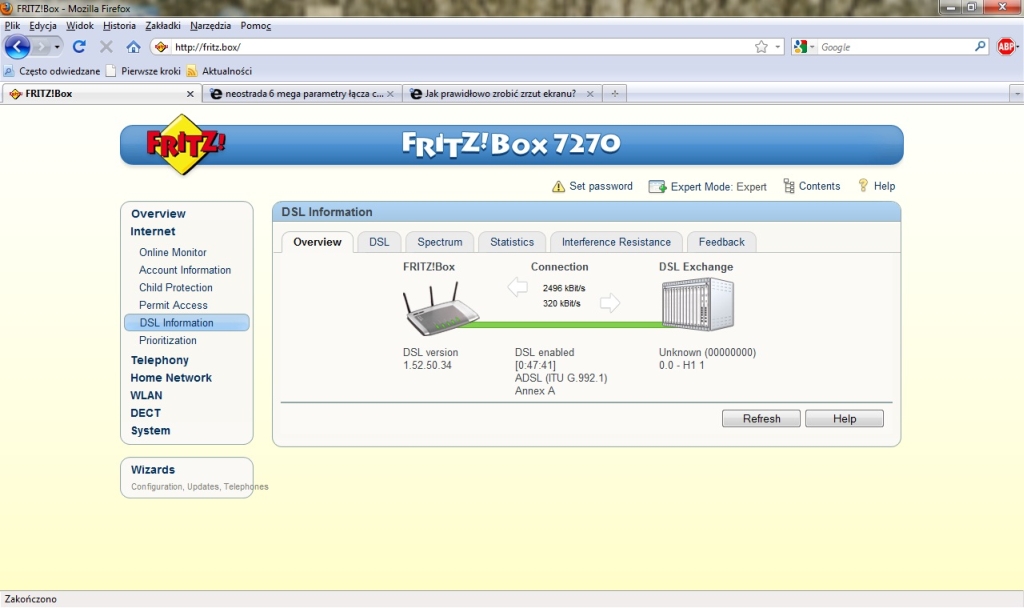
Task: Open the browser home page icon
Action: [133, 46]
